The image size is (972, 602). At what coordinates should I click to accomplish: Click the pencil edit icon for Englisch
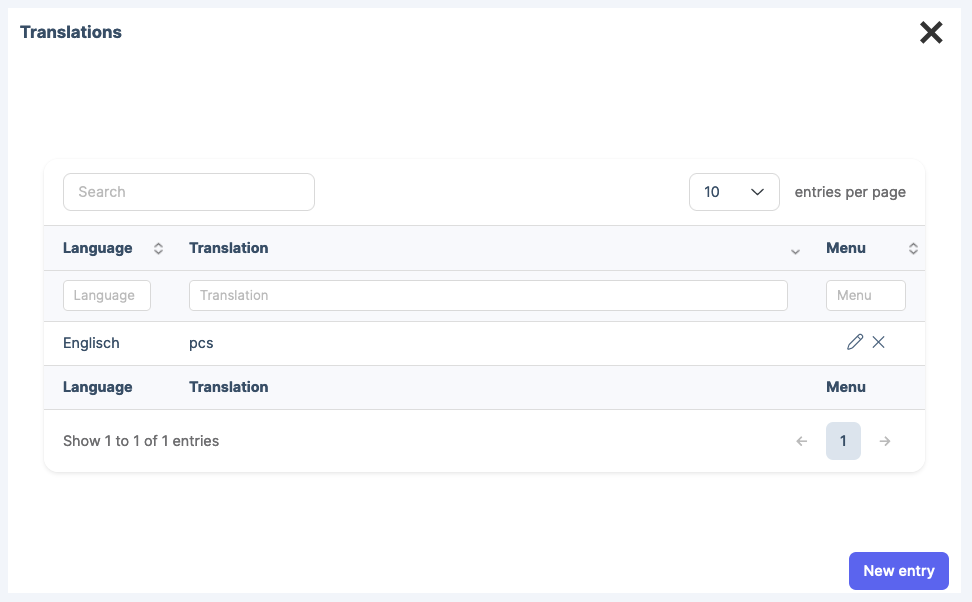click(854, 343)
